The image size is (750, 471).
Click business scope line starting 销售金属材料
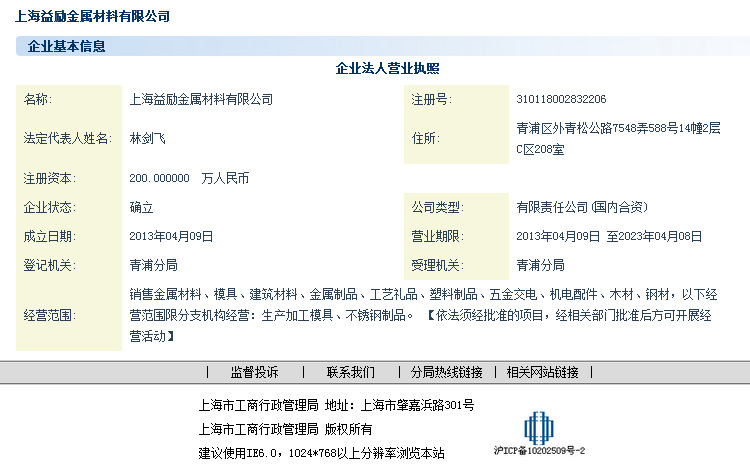(x=423, y=294)
